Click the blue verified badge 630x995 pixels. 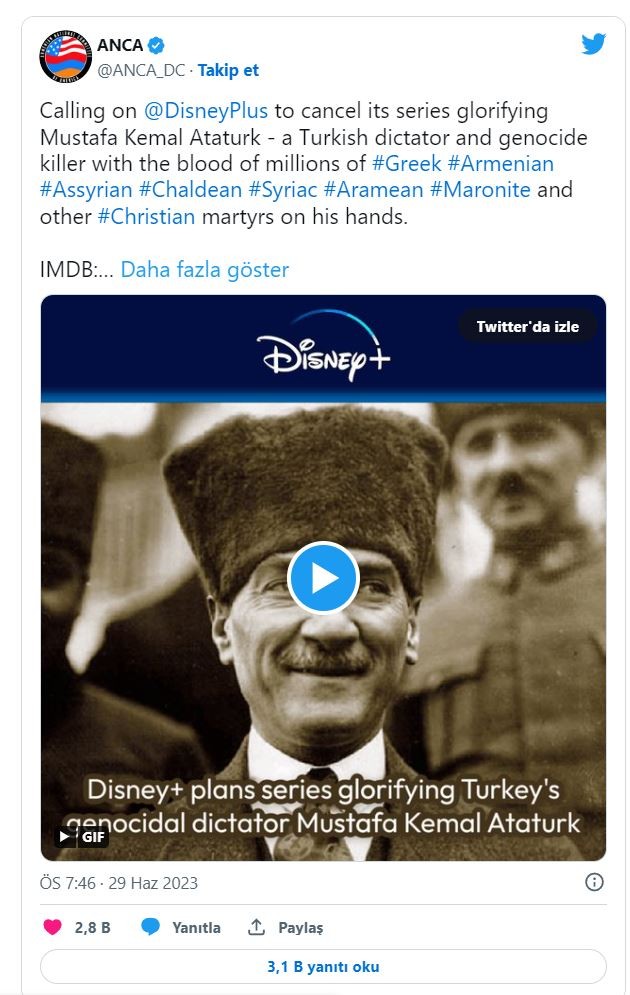pyautogui.click(x=157, y=46)
